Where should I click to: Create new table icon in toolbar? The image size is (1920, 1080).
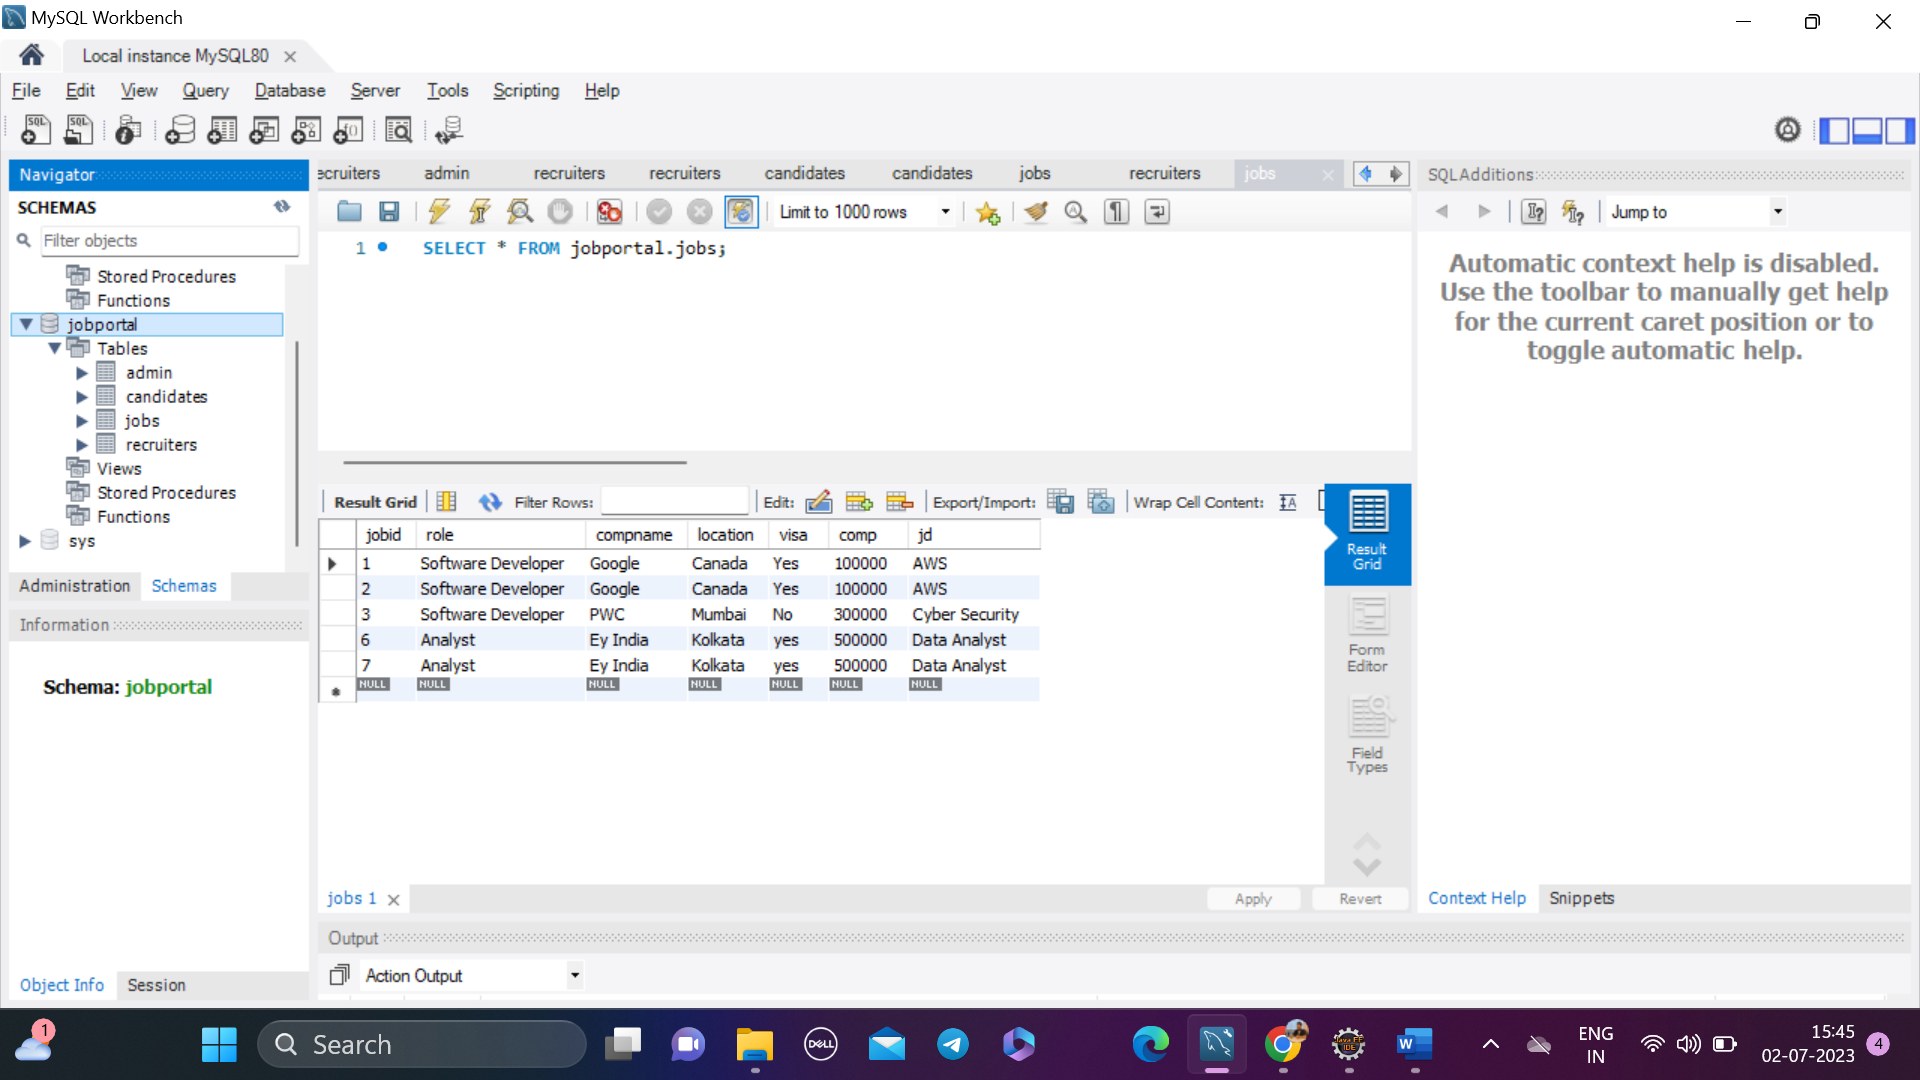pos(222,130)
